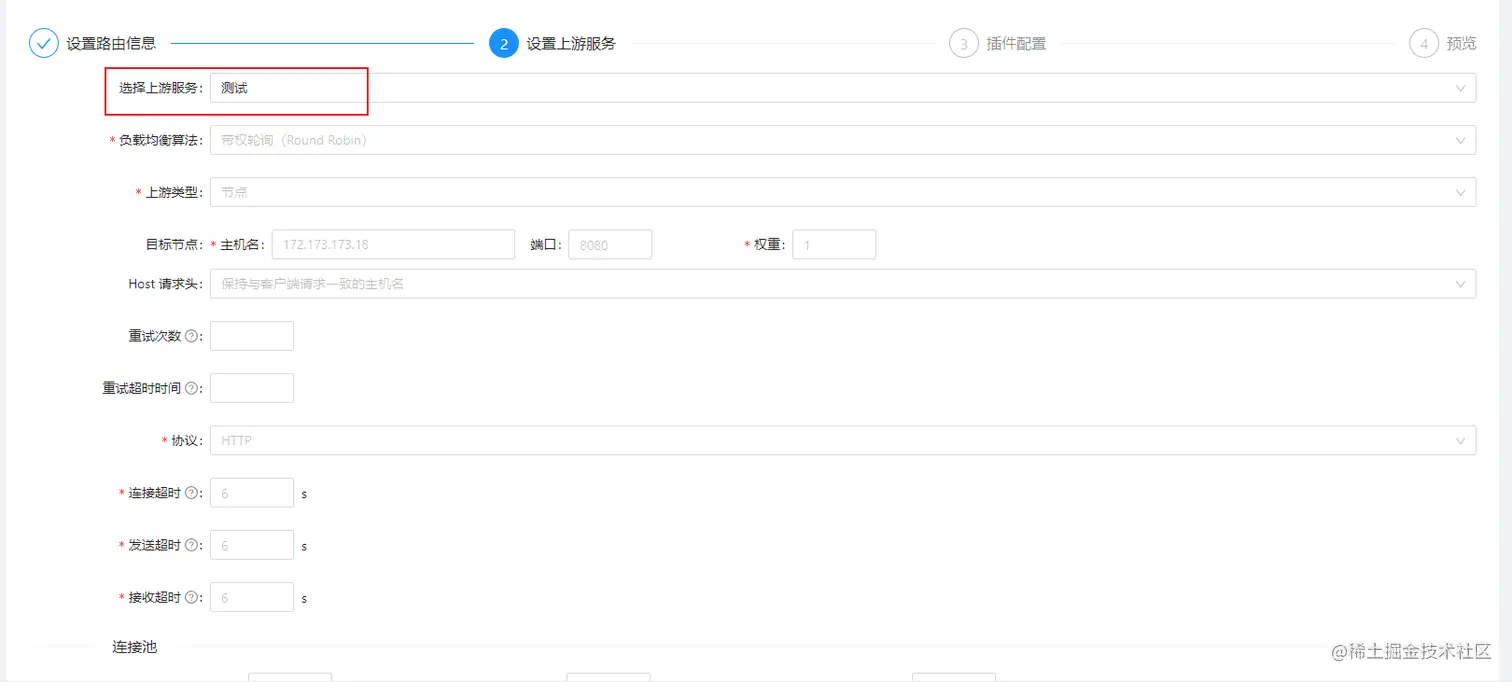Screen dimensions: 1512x682
Task: Expand the Host 请求头 dropdown
Action: (842, 284)
